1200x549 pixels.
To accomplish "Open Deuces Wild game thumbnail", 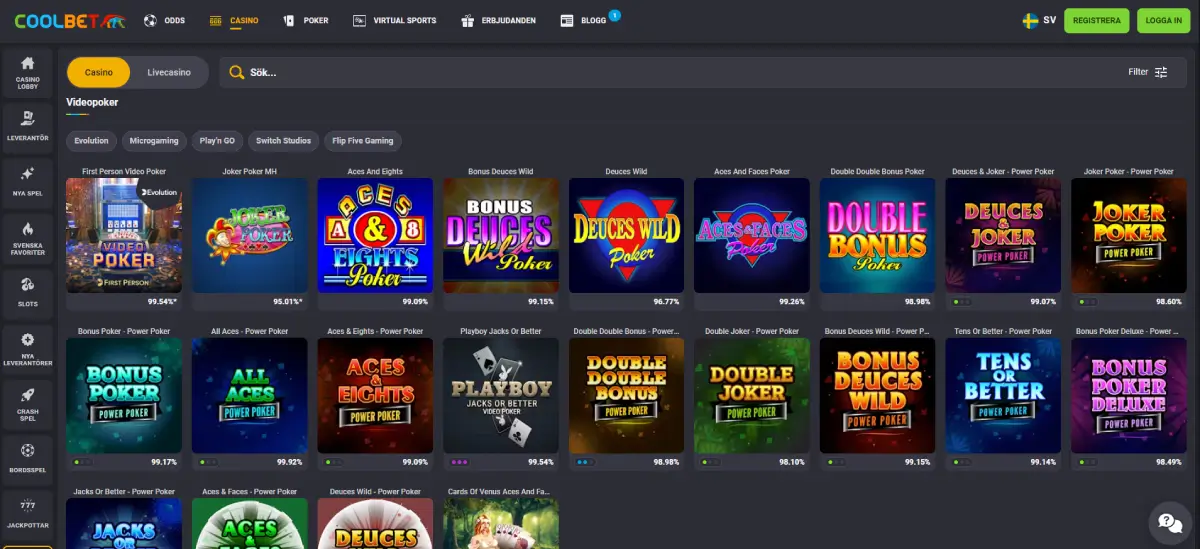I will pyautogui.click(x=626, y=235).
